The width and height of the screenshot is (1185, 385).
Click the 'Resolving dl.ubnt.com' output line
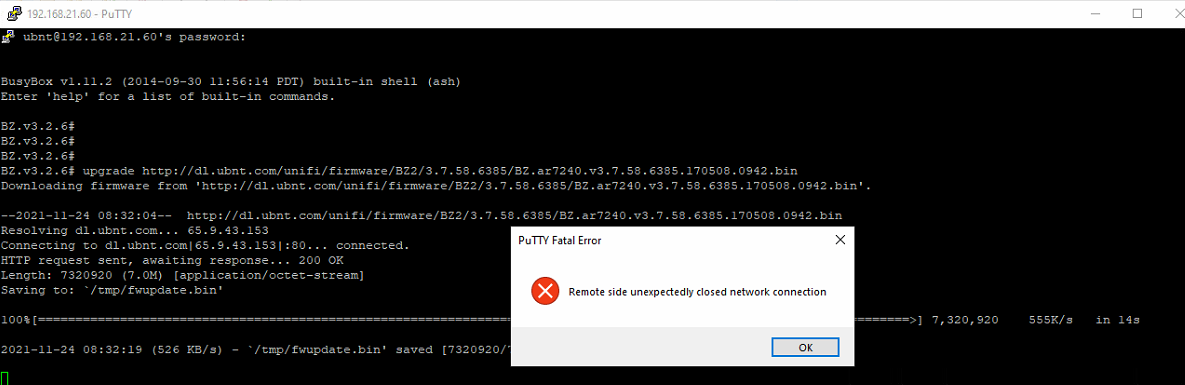(x=135, y=230)
